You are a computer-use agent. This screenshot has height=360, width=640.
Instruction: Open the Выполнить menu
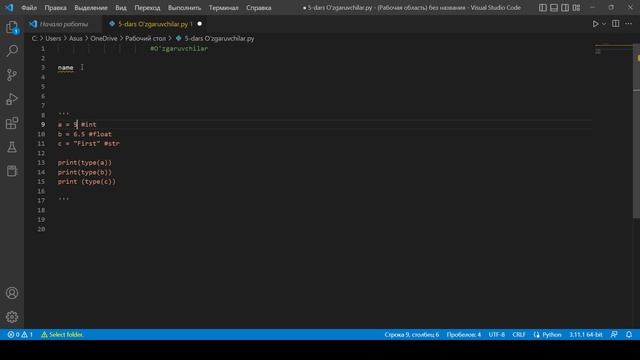pos(184,8)
